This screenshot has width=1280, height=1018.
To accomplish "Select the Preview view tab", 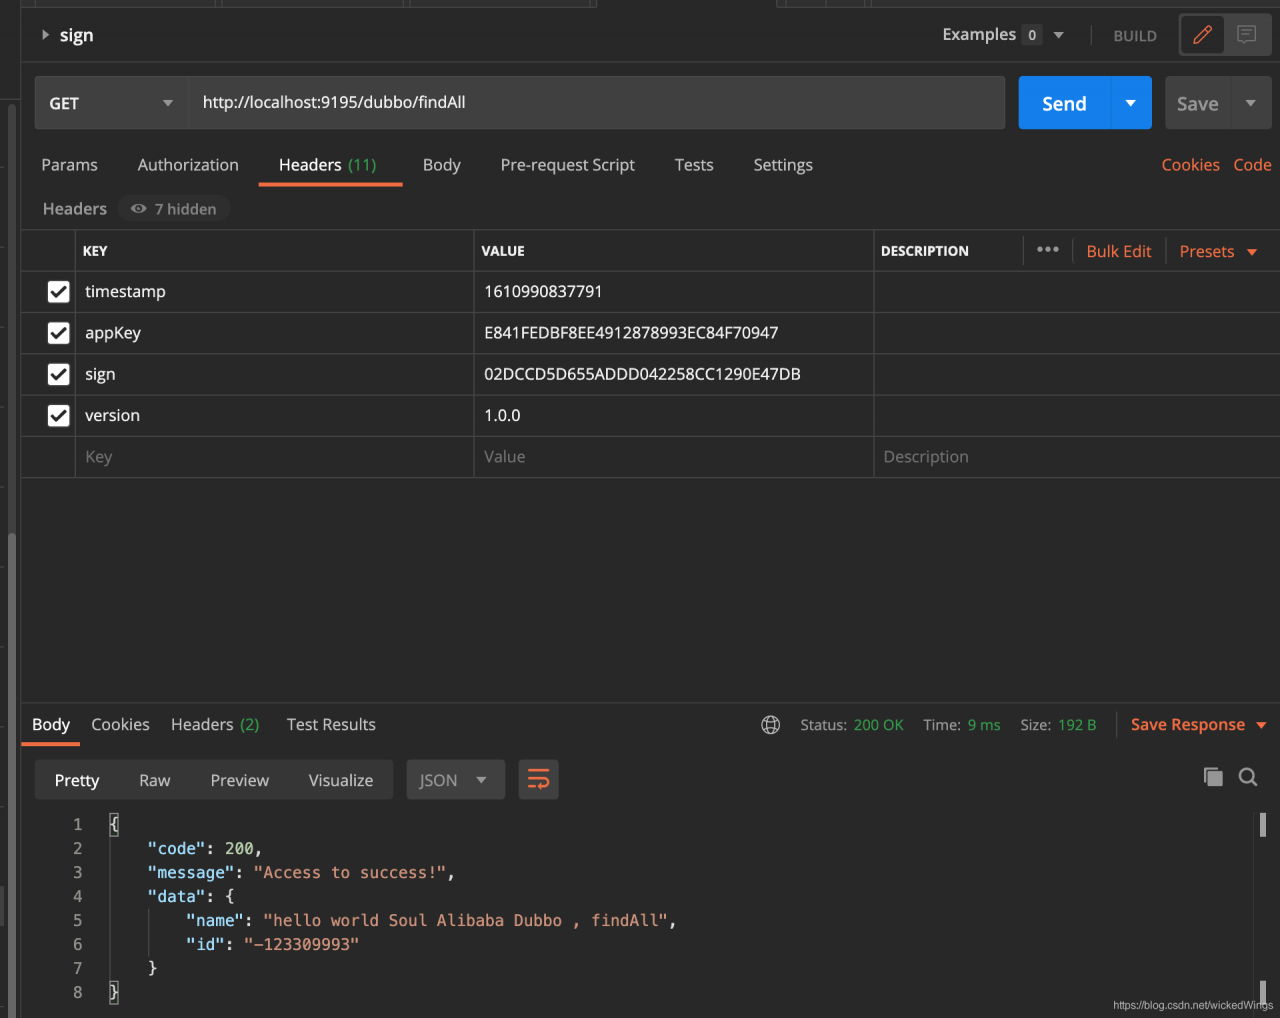I will click(240, 780).
